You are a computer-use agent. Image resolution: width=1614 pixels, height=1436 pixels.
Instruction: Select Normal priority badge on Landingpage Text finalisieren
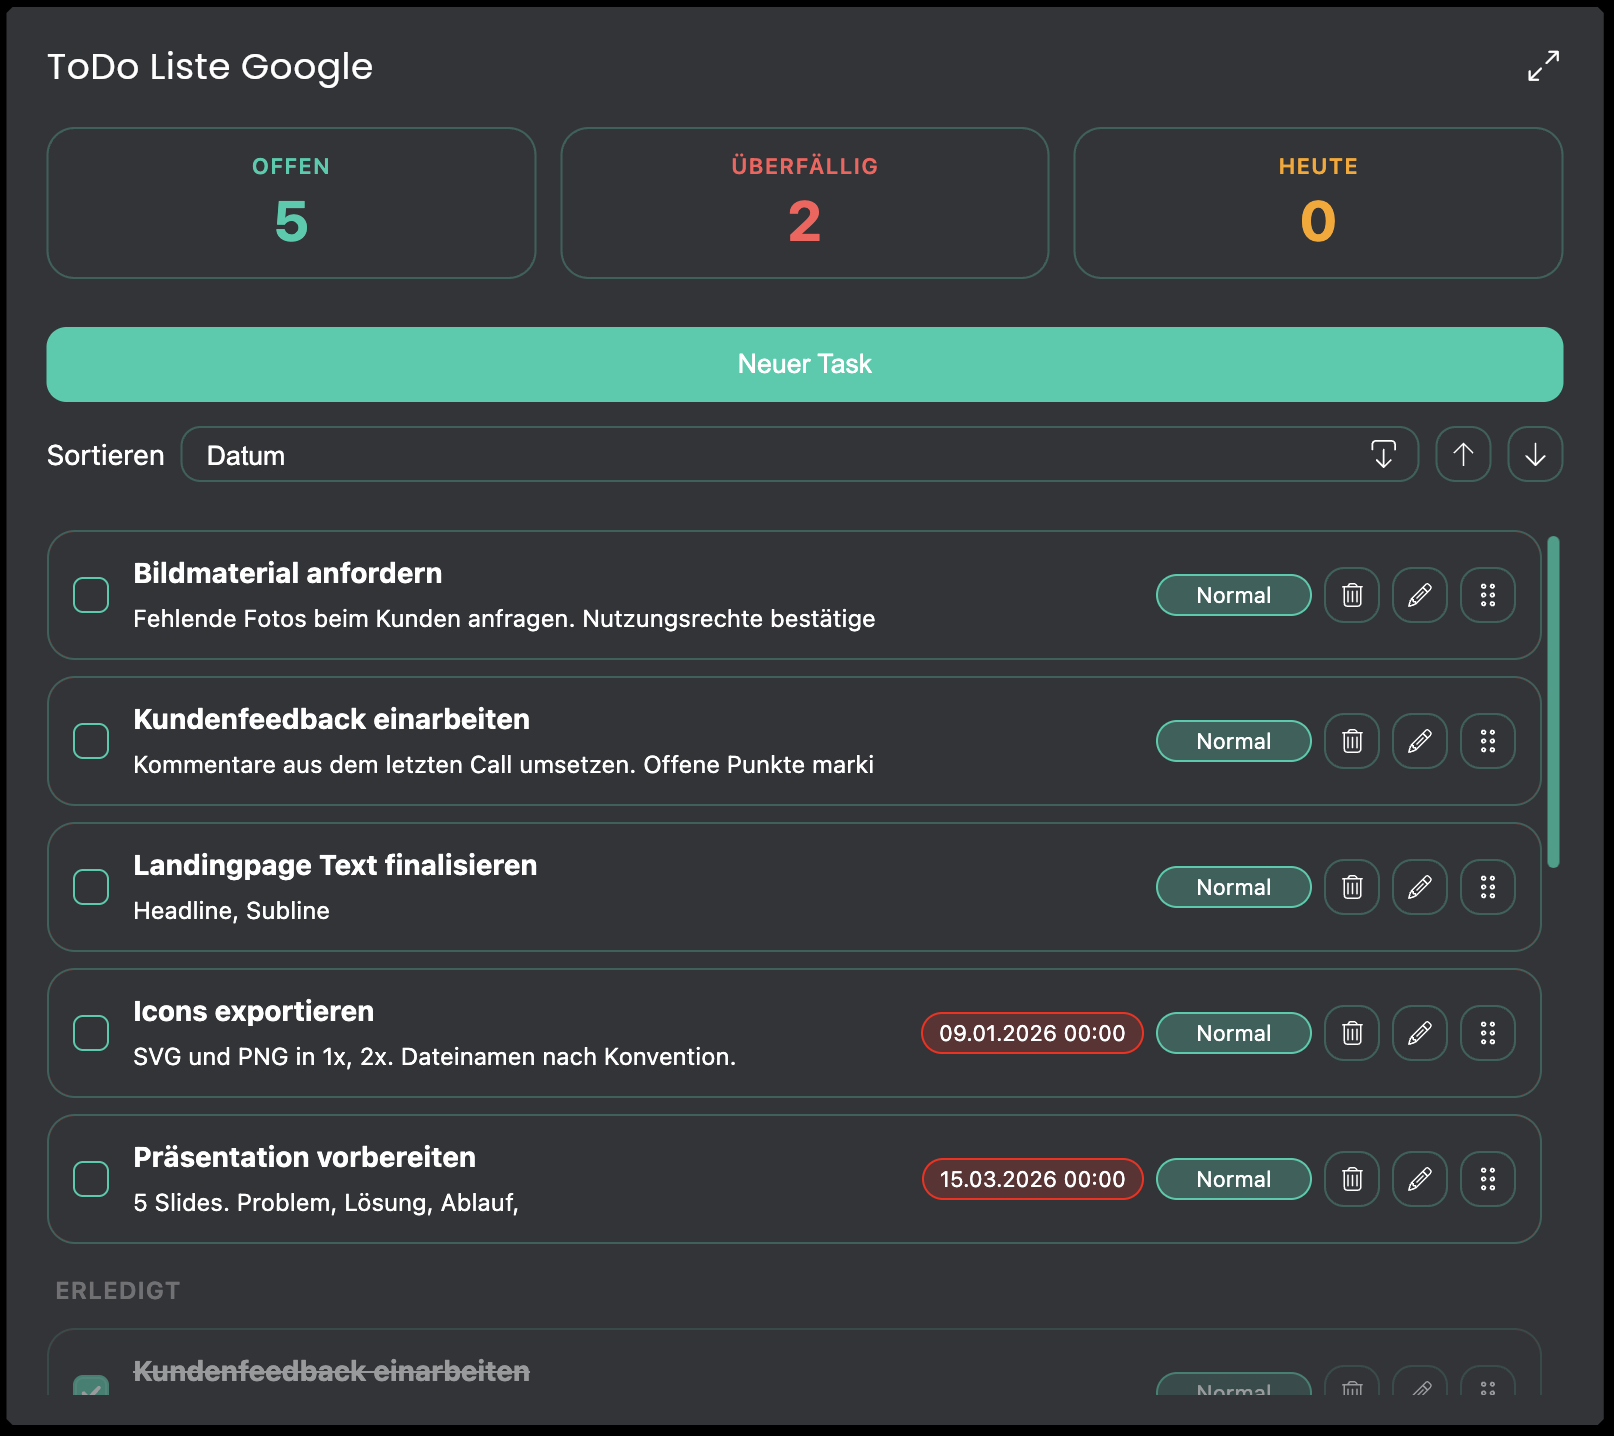[1234, 887]
